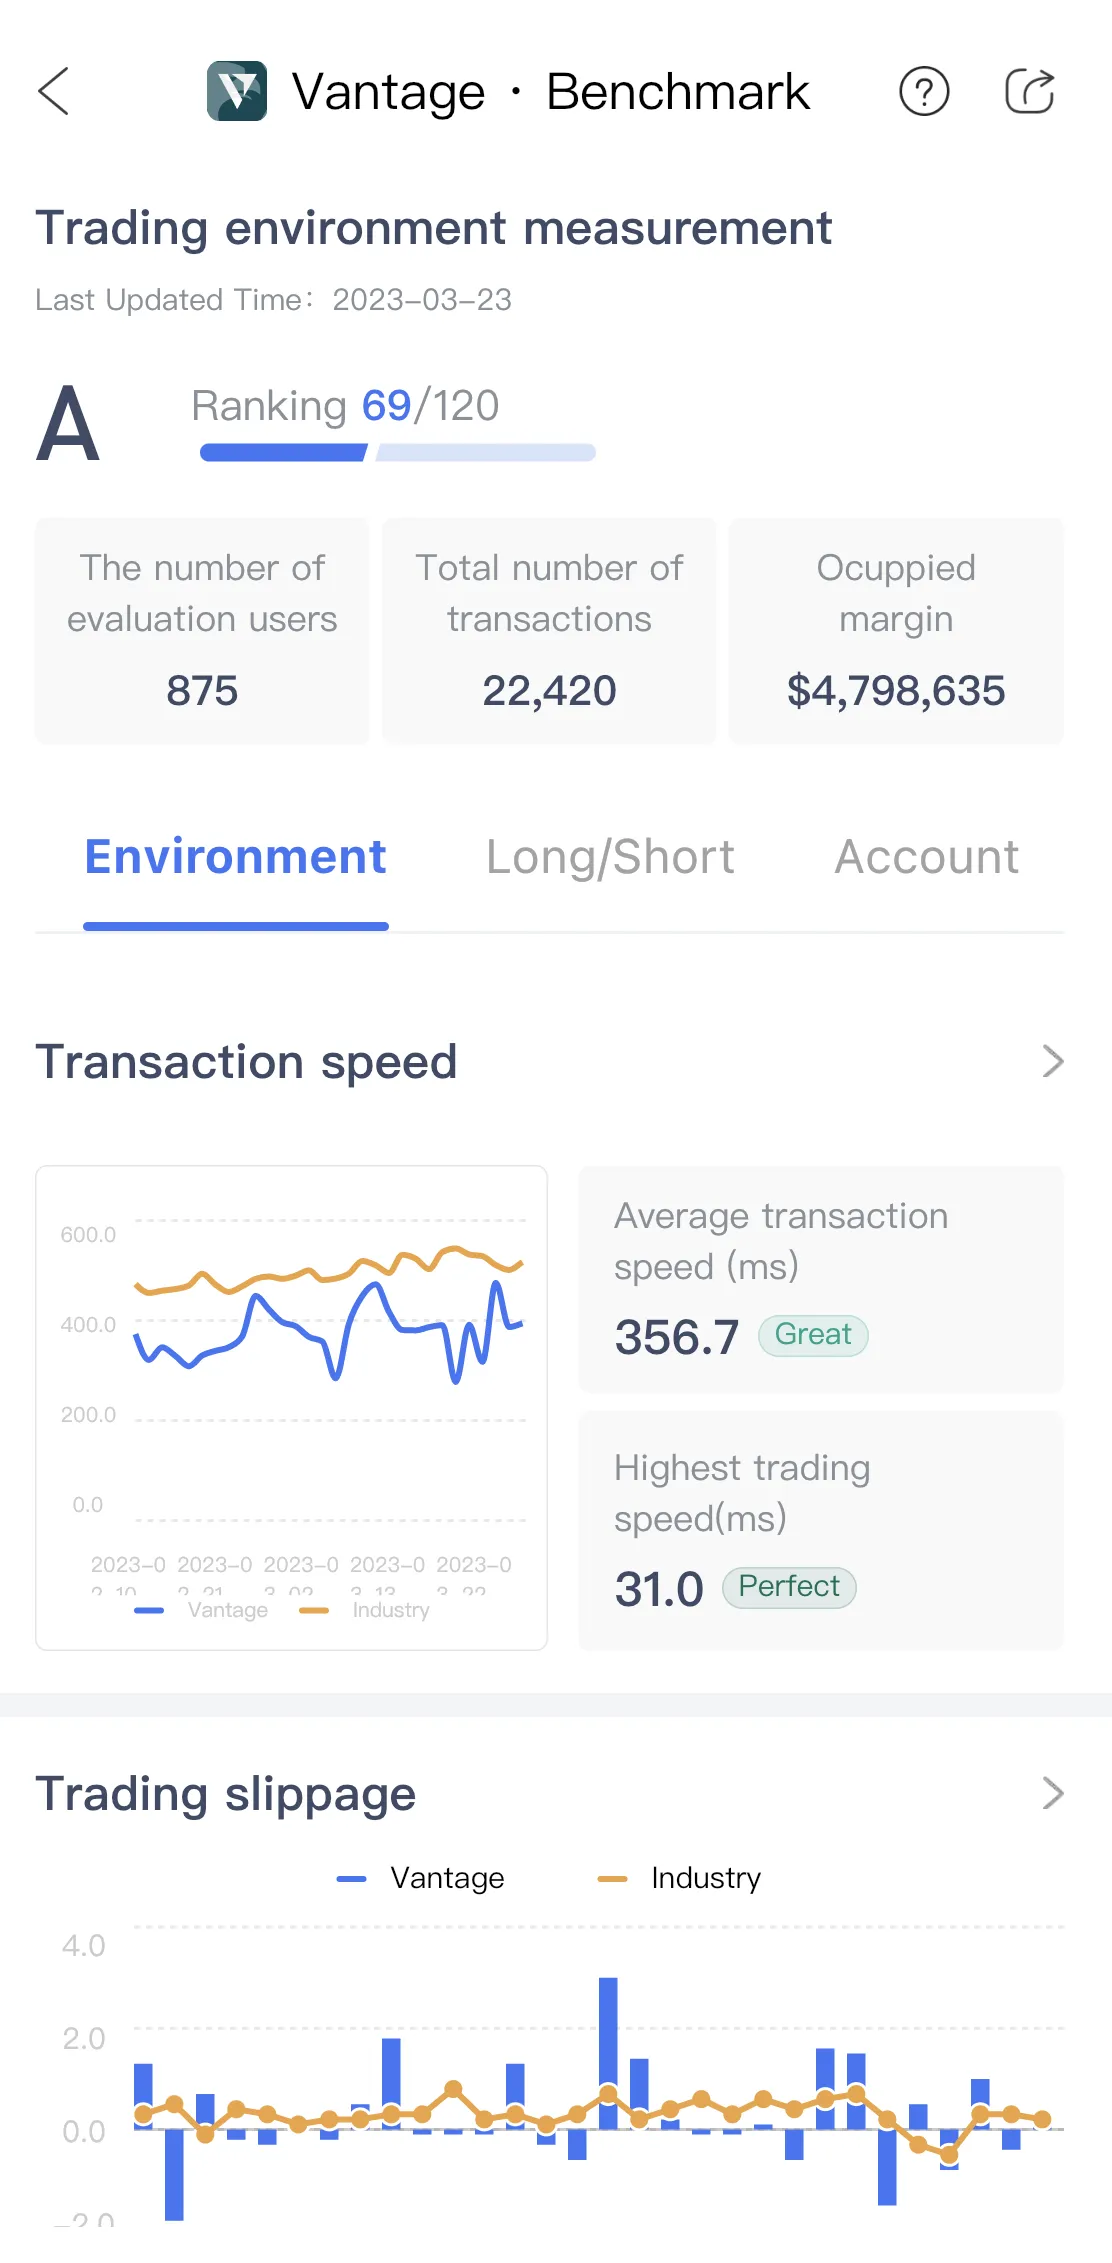This screenshot has height=2263, width=1112.
Task: Tap the tallest blue slippage bar
Action: (x=608, y=2053)
